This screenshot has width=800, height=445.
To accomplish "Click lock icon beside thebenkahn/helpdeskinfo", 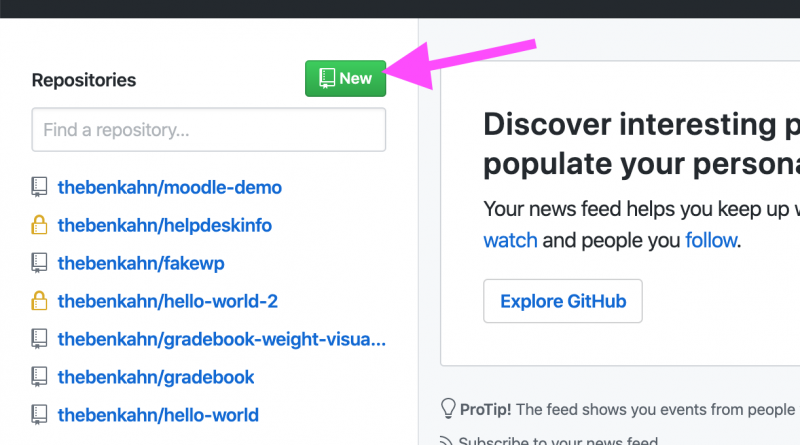I will click(x=39, y=225).
